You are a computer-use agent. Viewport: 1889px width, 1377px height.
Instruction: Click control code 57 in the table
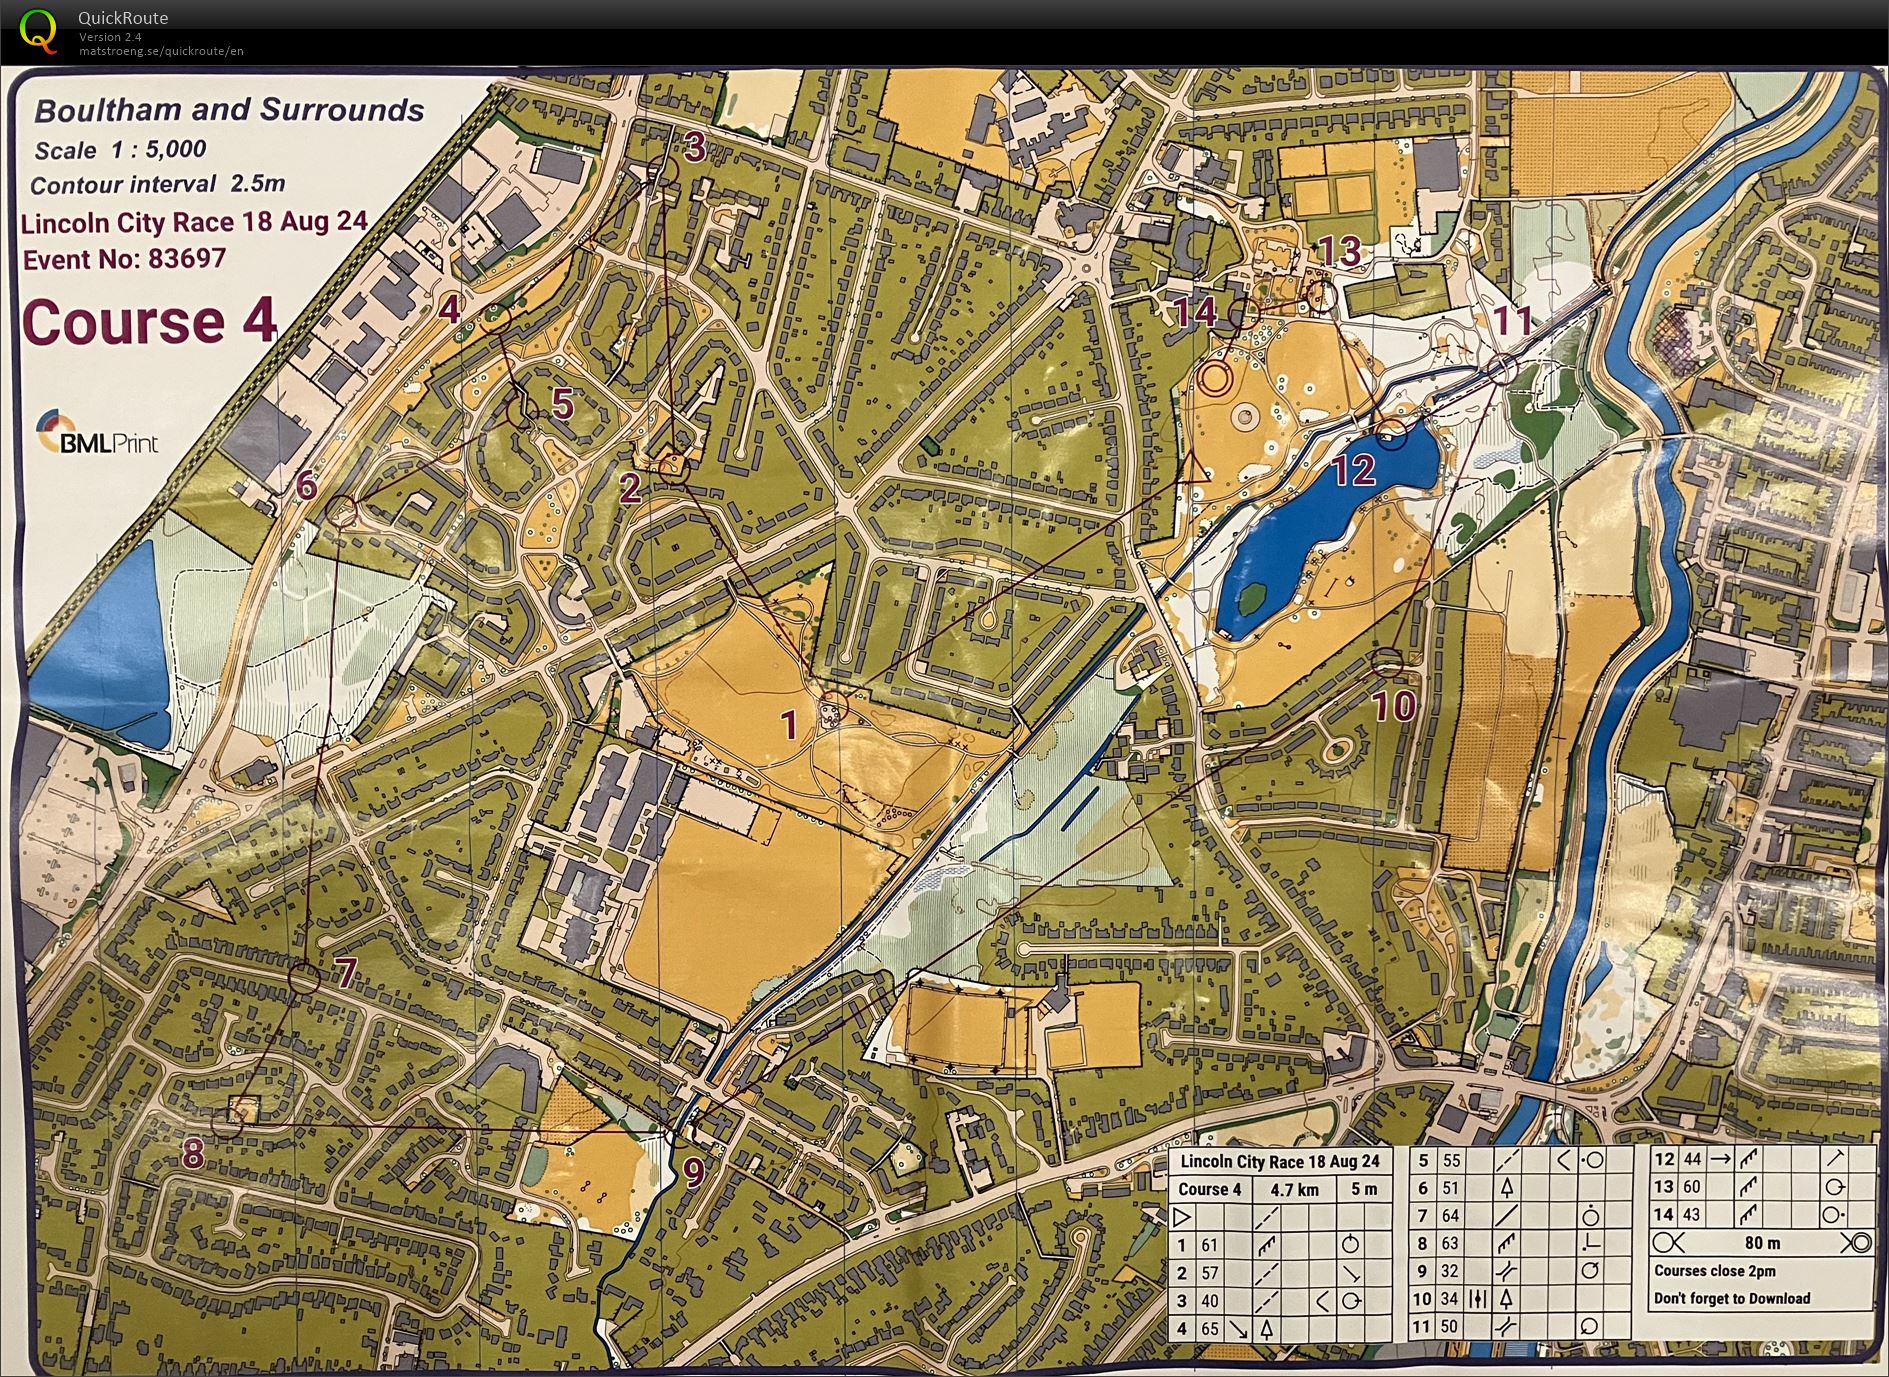pyautogui.click(x=1210, y=1273)
